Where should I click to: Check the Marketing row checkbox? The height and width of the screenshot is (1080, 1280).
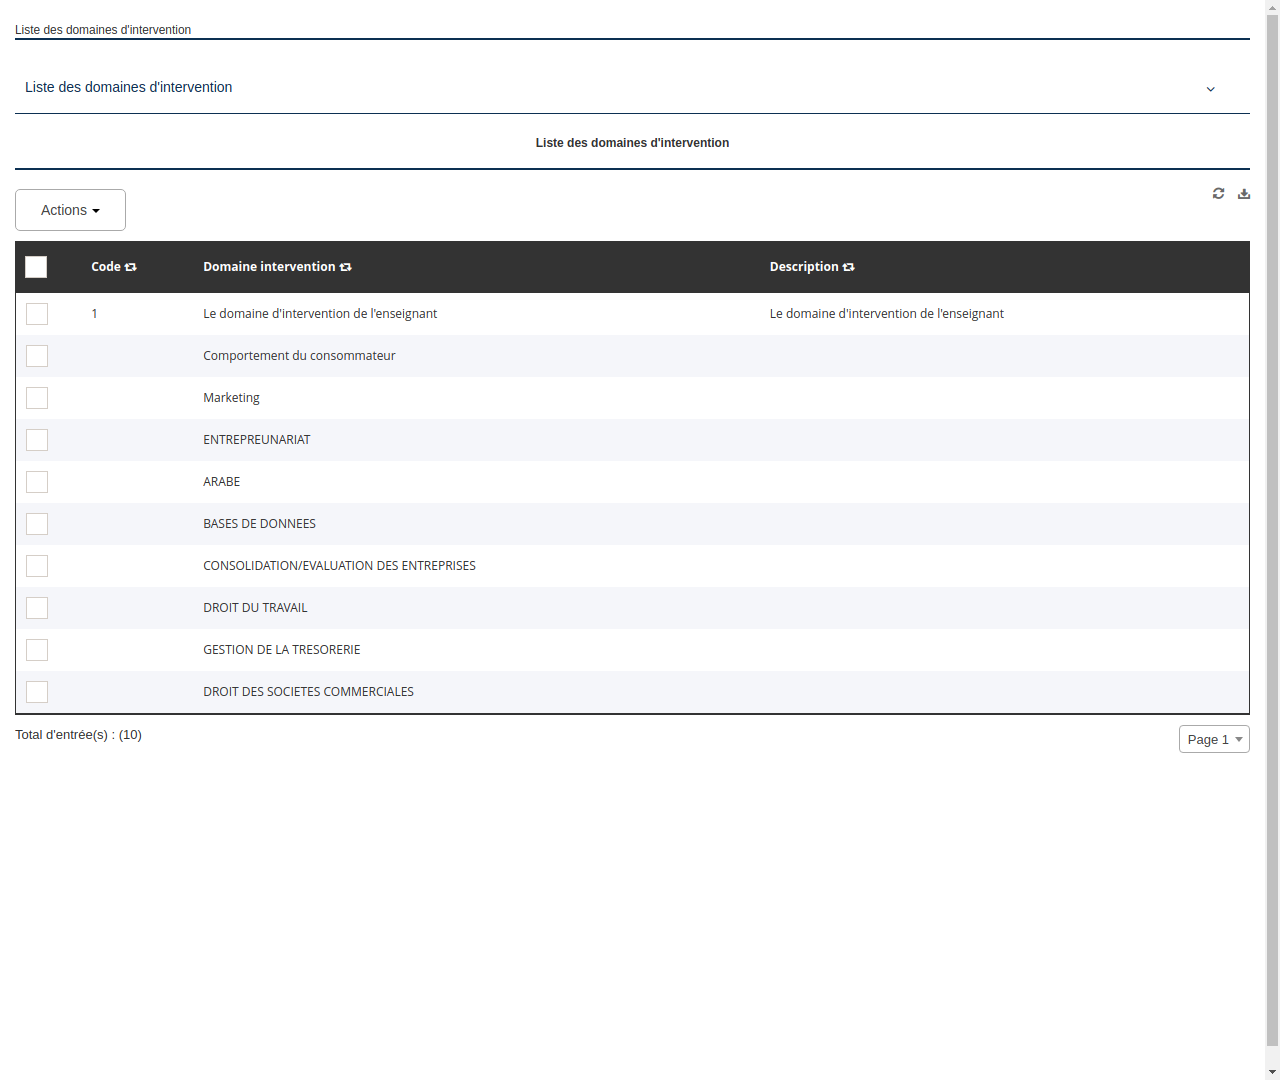tap(36, 397)
